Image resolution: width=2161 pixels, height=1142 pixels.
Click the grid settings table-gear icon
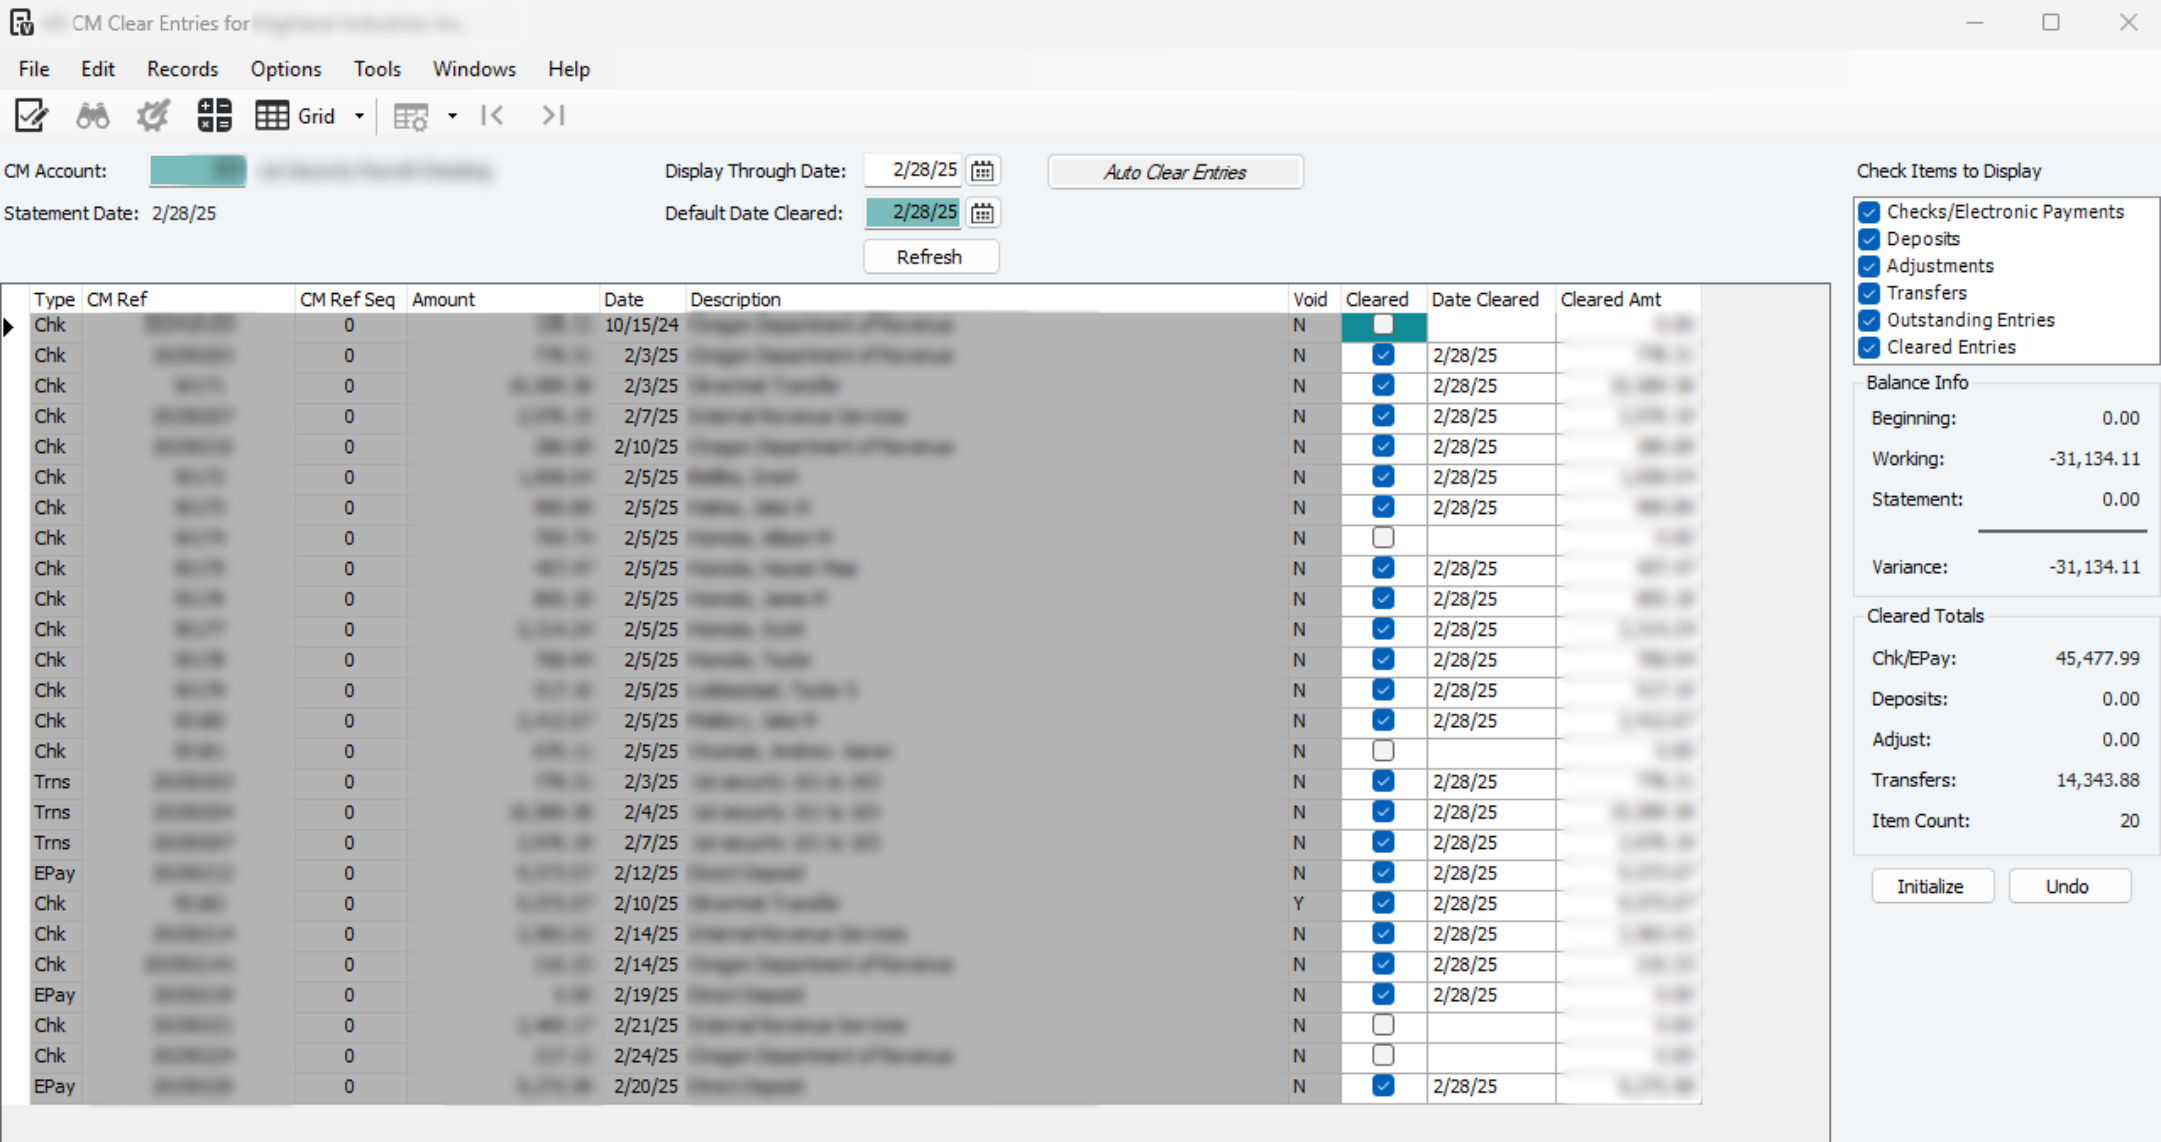point(410,117)
